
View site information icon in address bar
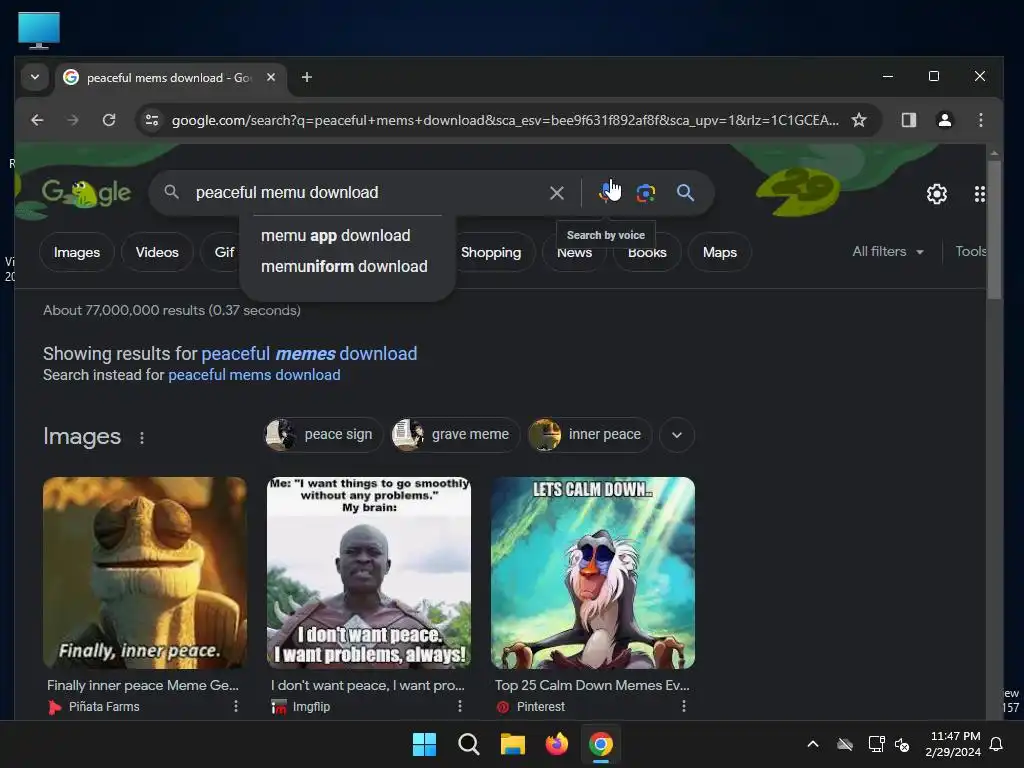tap(152, 120)
